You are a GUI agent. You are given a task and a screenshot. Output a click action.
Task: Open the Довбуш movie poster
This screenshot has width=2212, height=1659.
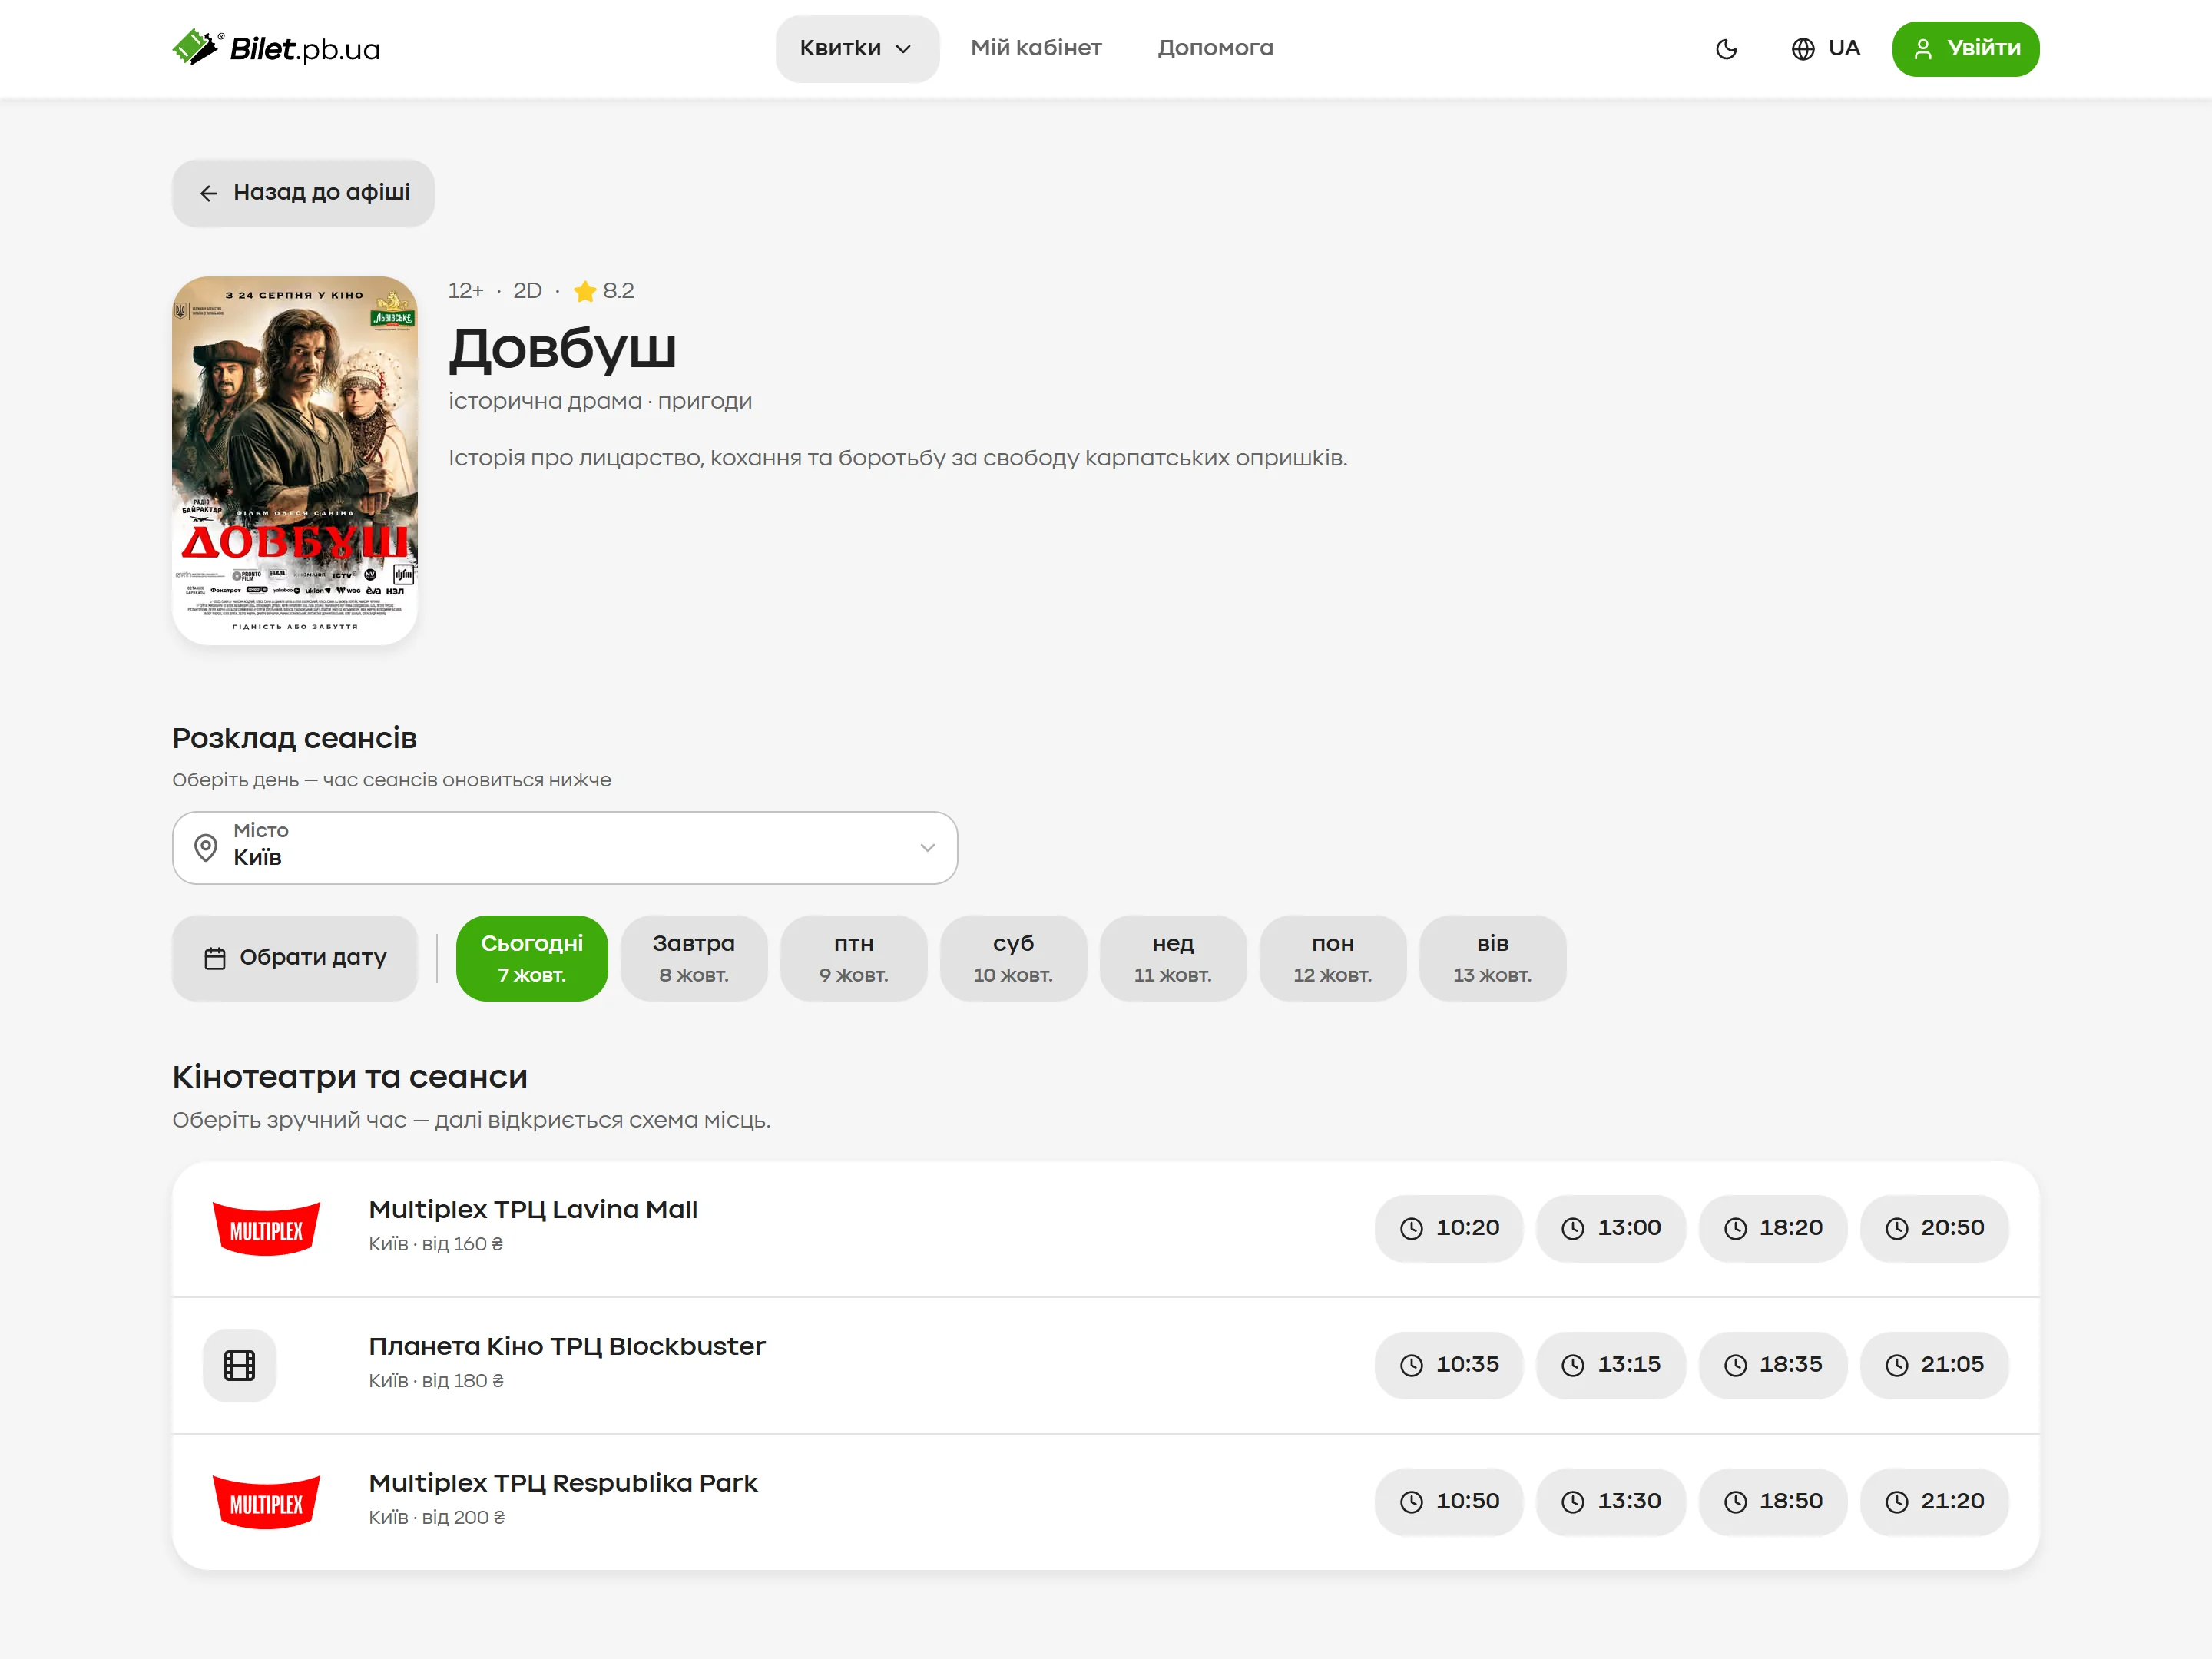point(295,461)
